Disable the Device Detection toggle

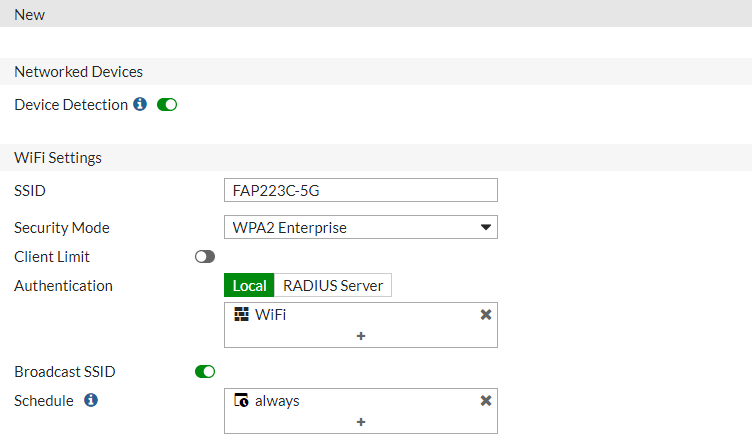[x=167, y=104]
